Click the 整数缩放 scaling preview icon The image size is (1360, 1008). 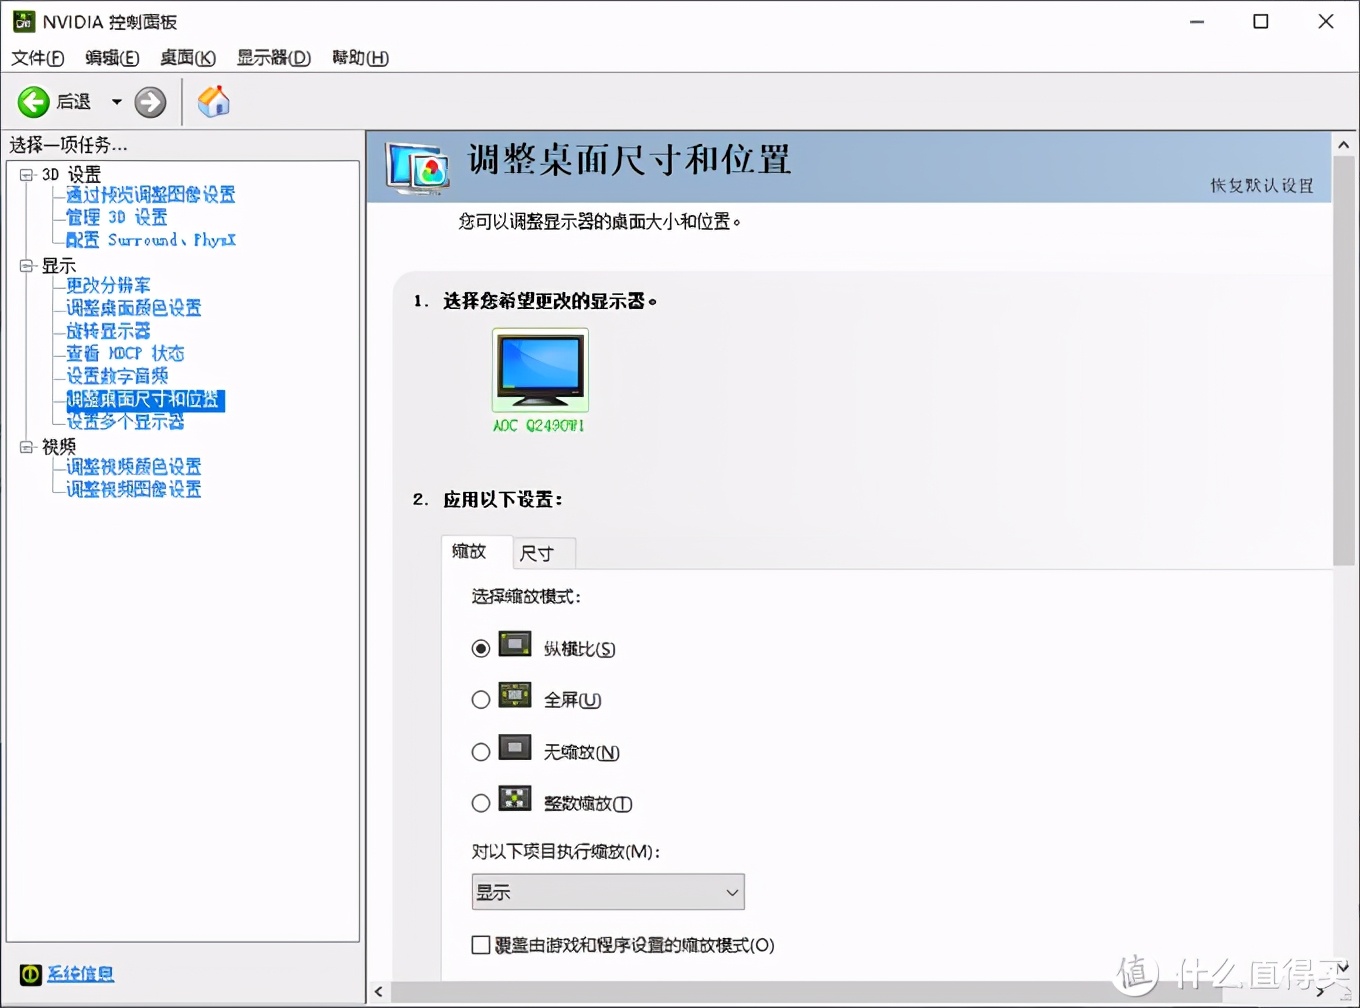[x=515, y=801]
